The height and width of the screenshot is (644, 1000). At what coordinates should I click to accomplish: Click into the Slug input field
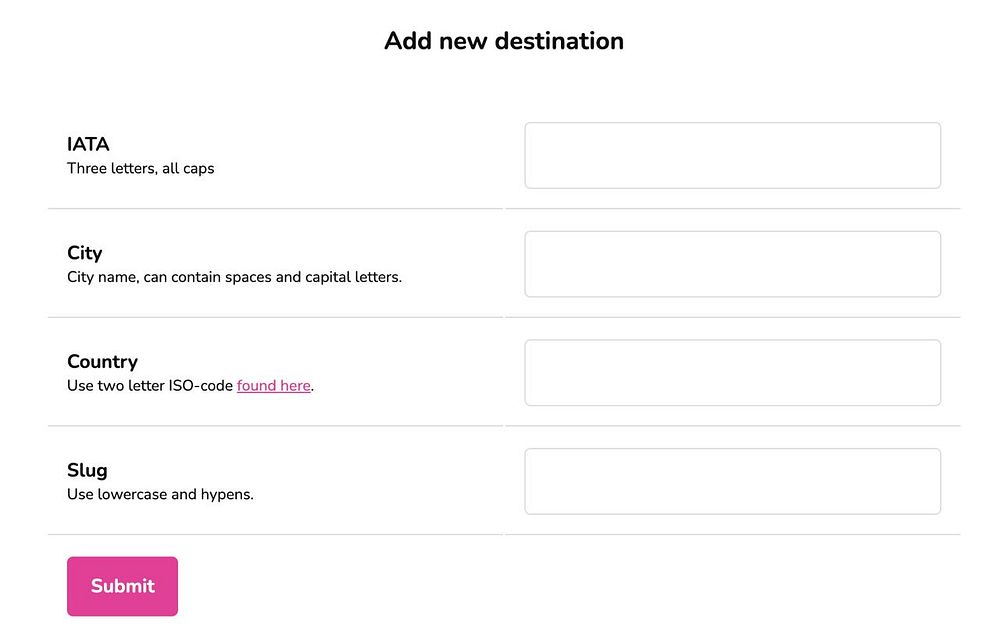[x=732, y=481]
